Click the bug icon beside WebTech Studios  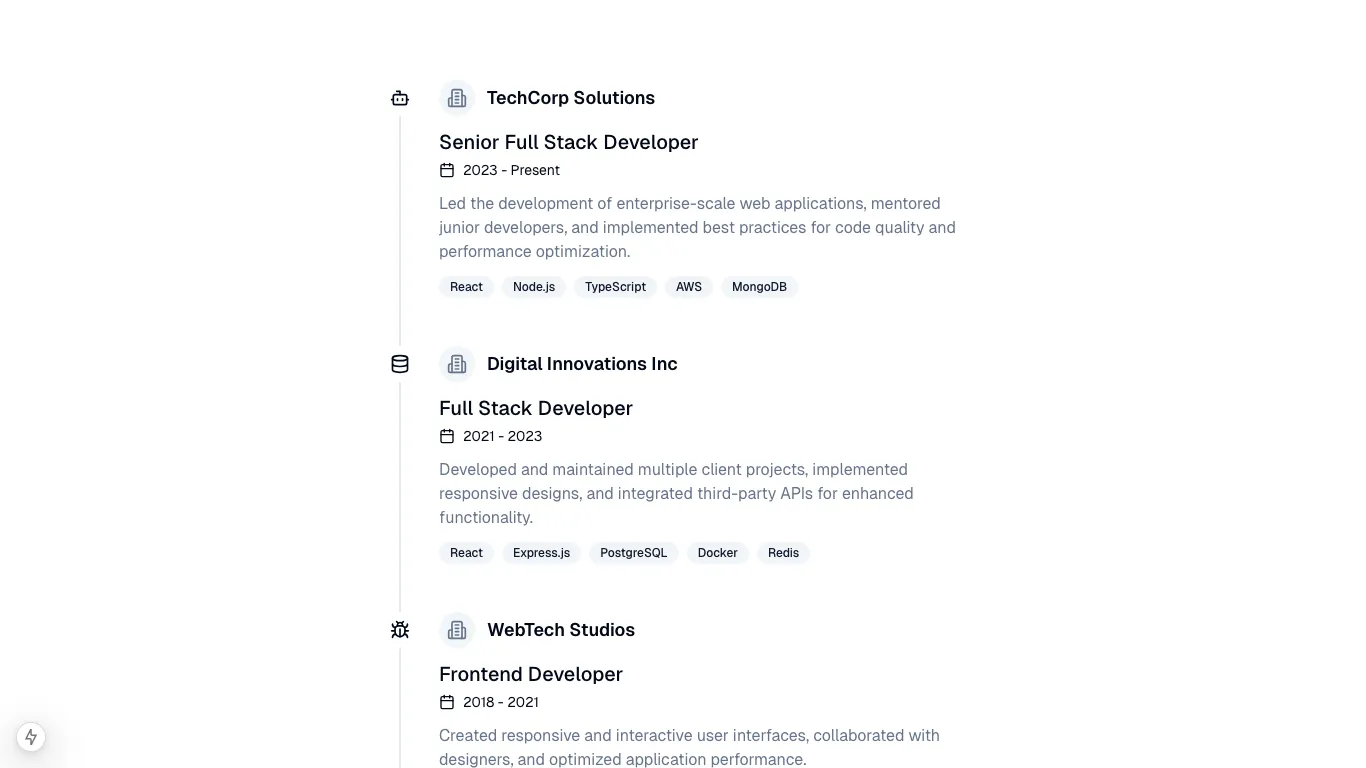click(x=400, y=630)
